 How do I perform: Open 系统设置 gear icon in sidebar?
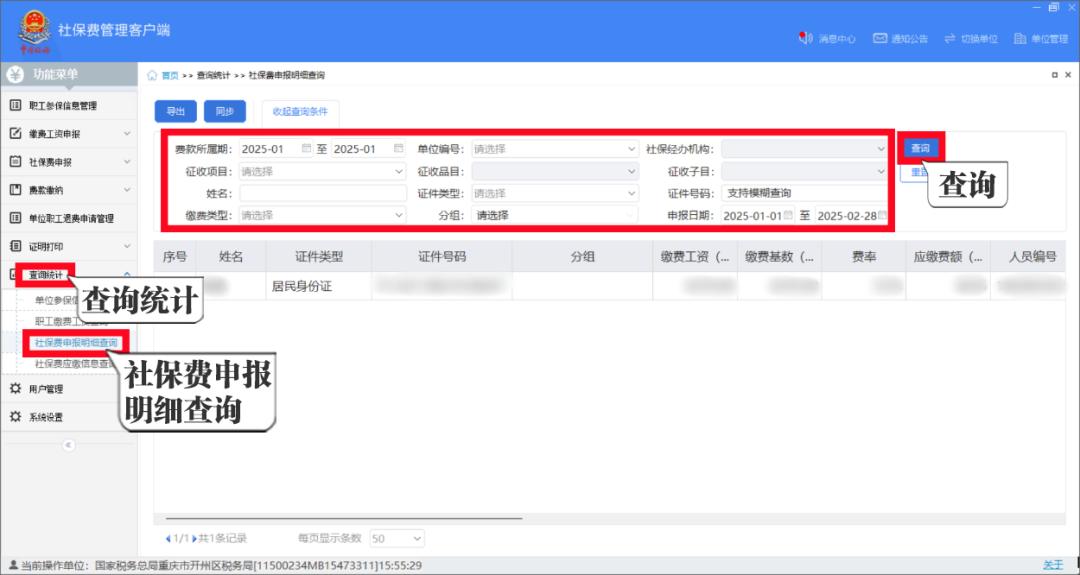tap(16, 417)
